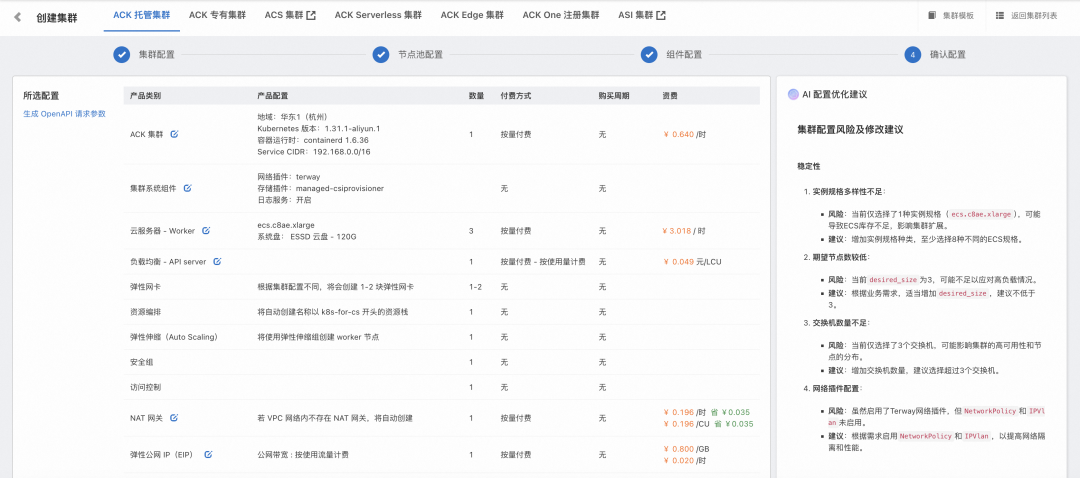Edit the NAT 网关 configuration
Viewport: 1080px width, 478px height.
click(174, 417)
